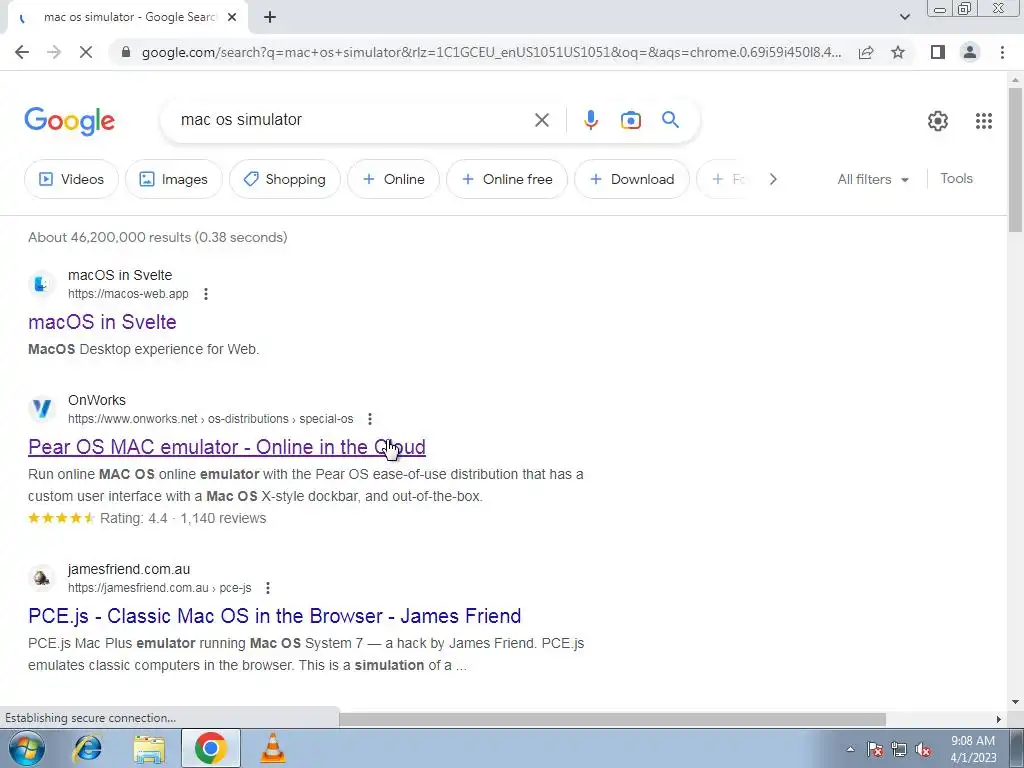Click the OnWorks favicon
1024x768 pixels.
coord(41,409)
